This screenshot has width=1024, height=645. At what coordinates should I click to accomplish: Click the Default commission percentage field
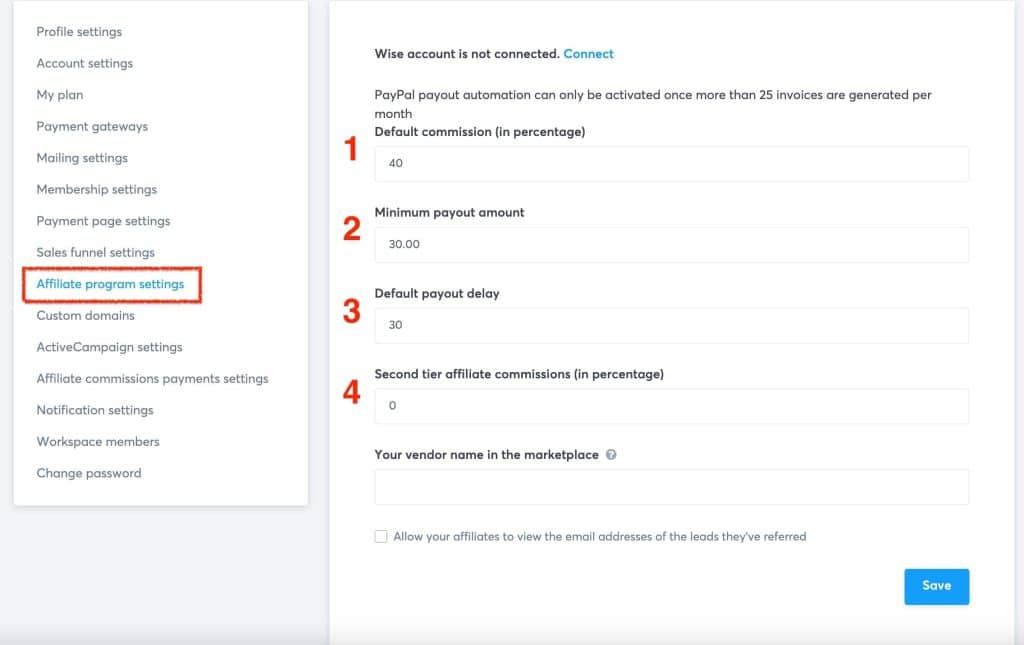tap(670, 163)
